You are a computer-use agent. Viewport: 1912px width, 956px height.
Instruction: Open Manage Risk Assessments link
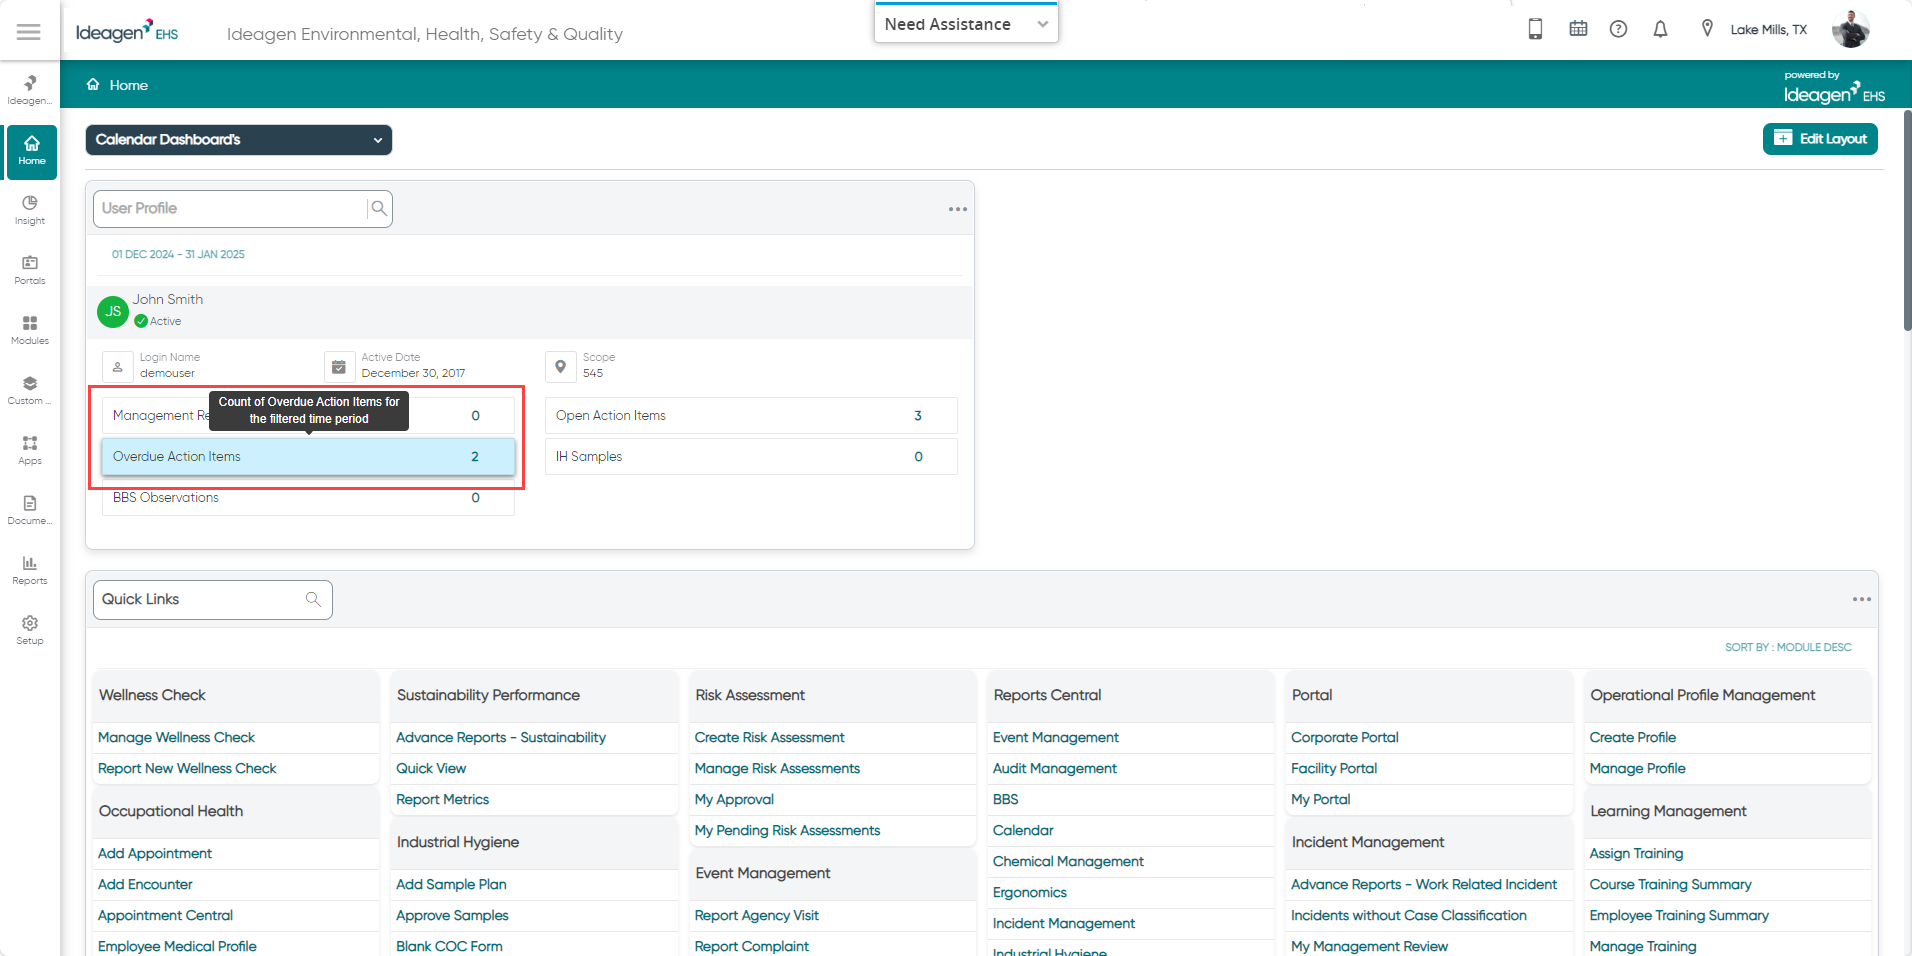point(777,768)
